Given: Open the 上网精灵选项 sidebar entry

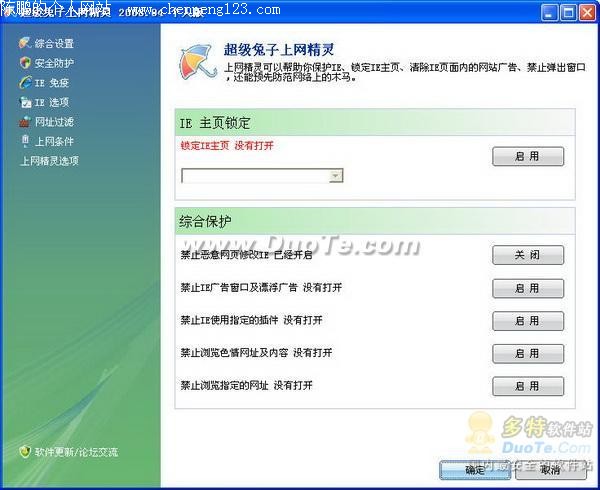Looking at the screenshot, I should click(49, 160).
